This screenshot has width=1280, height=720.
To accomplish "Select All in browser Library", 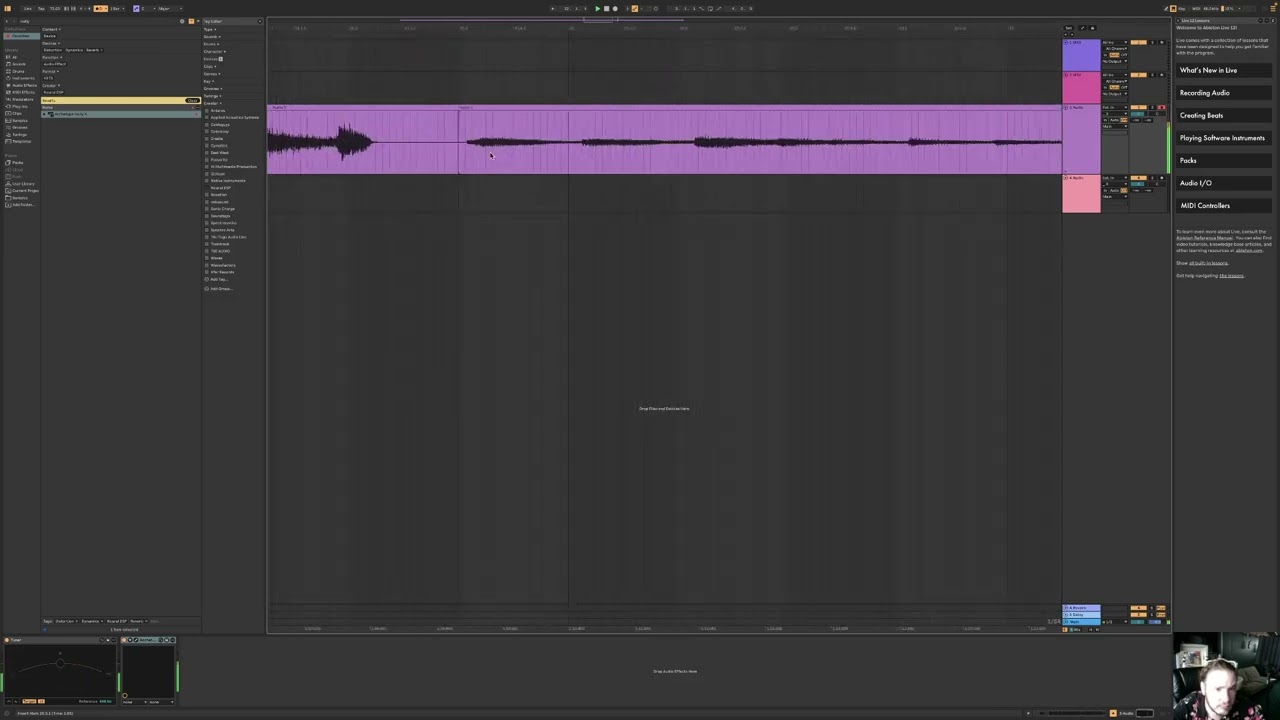I will point(13,57).
